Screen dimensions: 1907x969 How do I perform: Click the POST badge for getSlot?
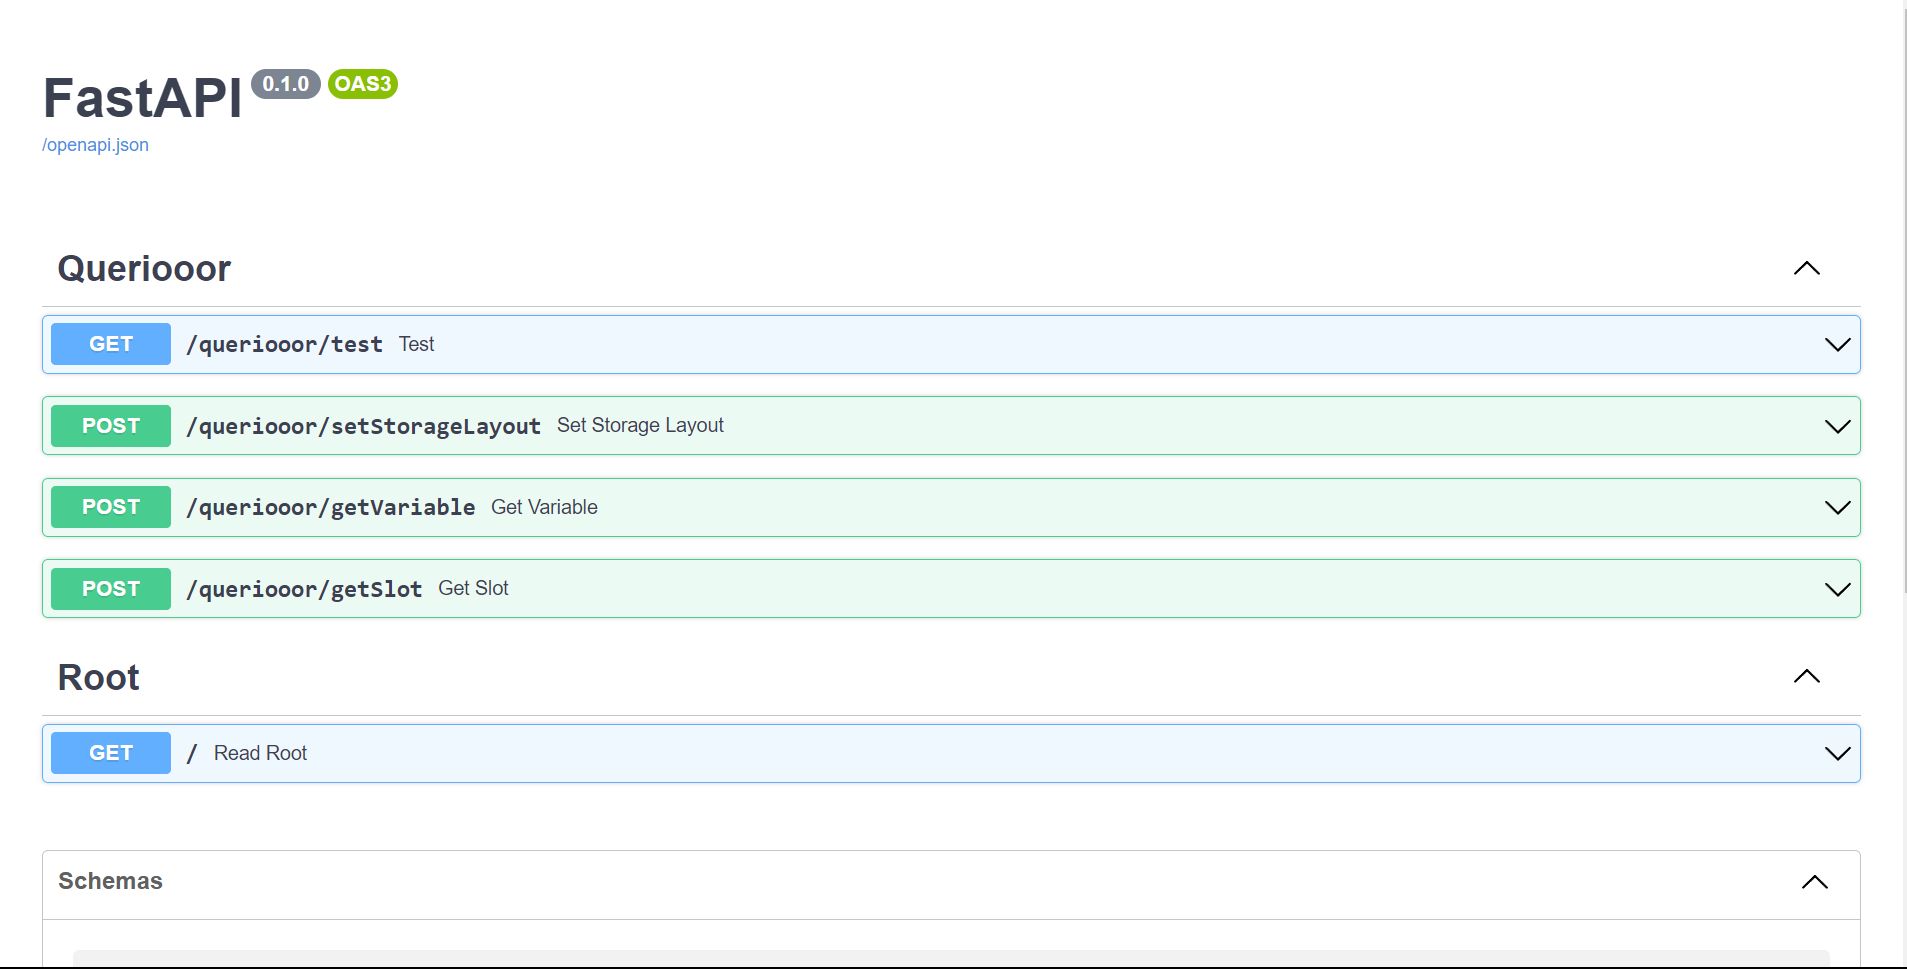(111, 589)
